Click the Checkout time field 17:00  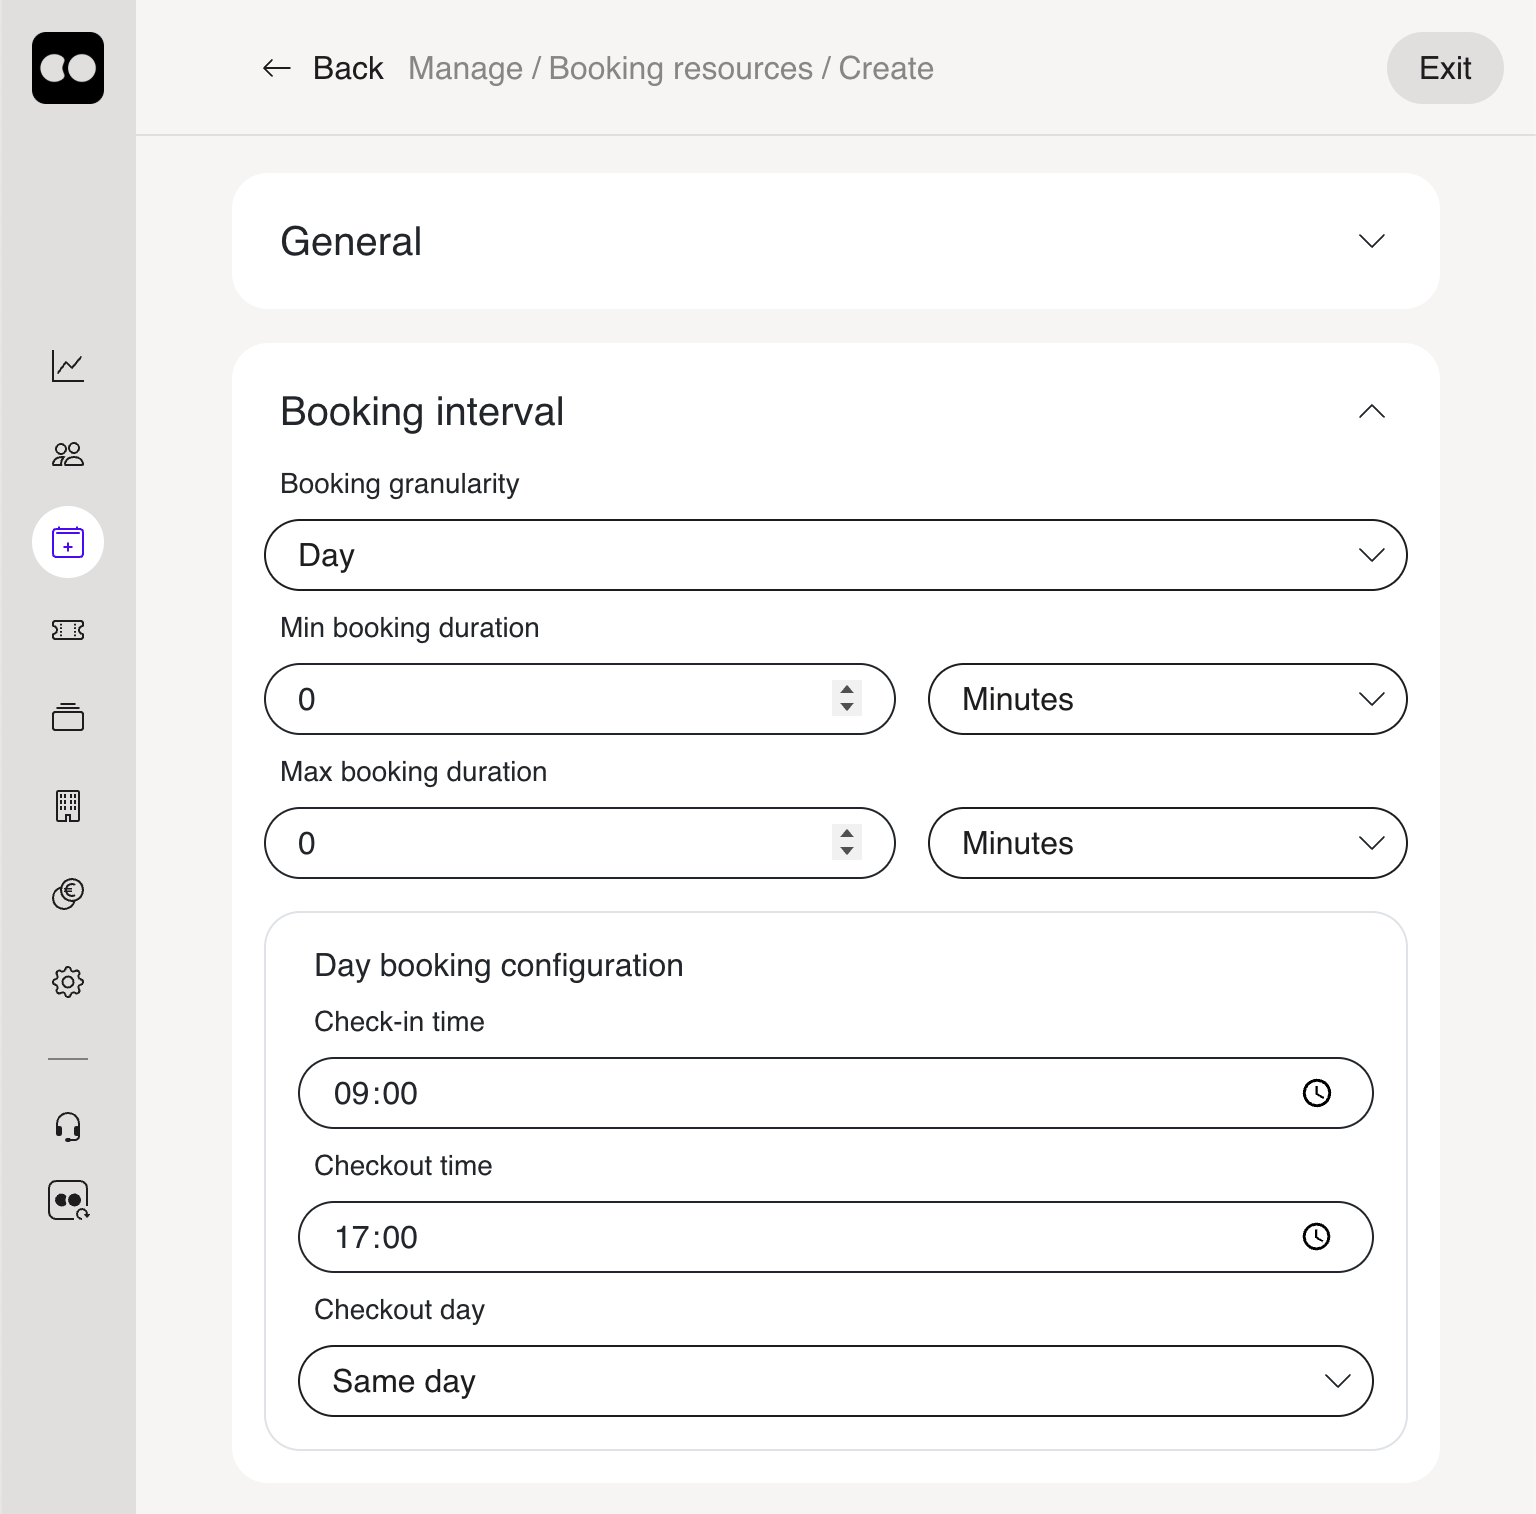pyautogui.click(x=836, y=1237)
